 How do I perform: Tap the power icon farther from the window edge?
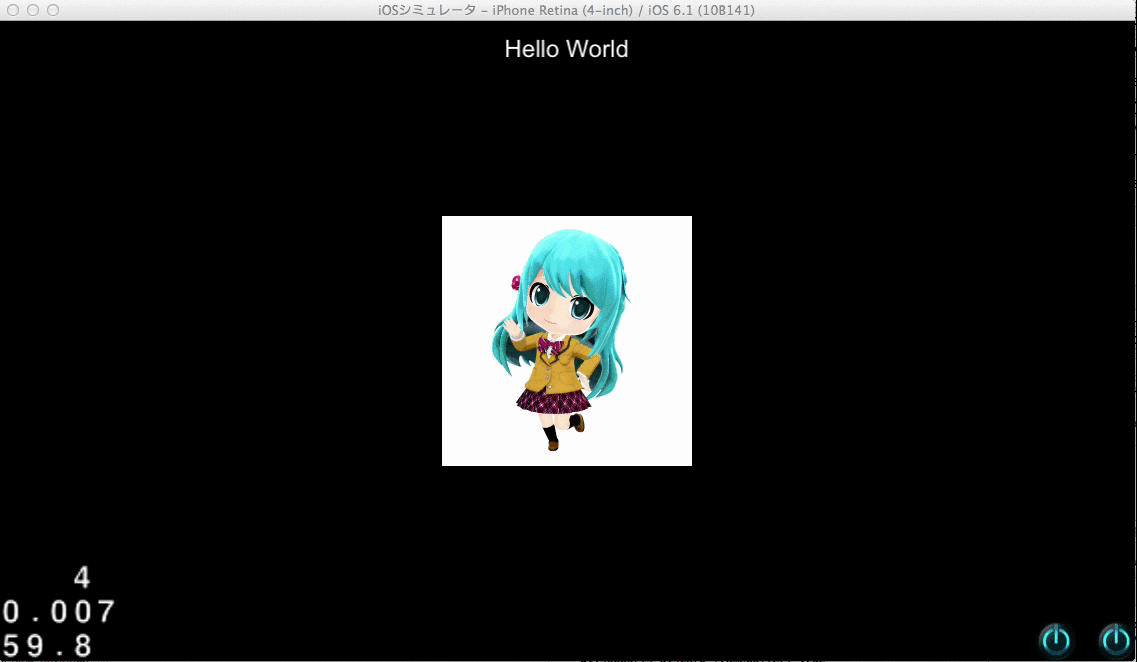point(1056,640)
